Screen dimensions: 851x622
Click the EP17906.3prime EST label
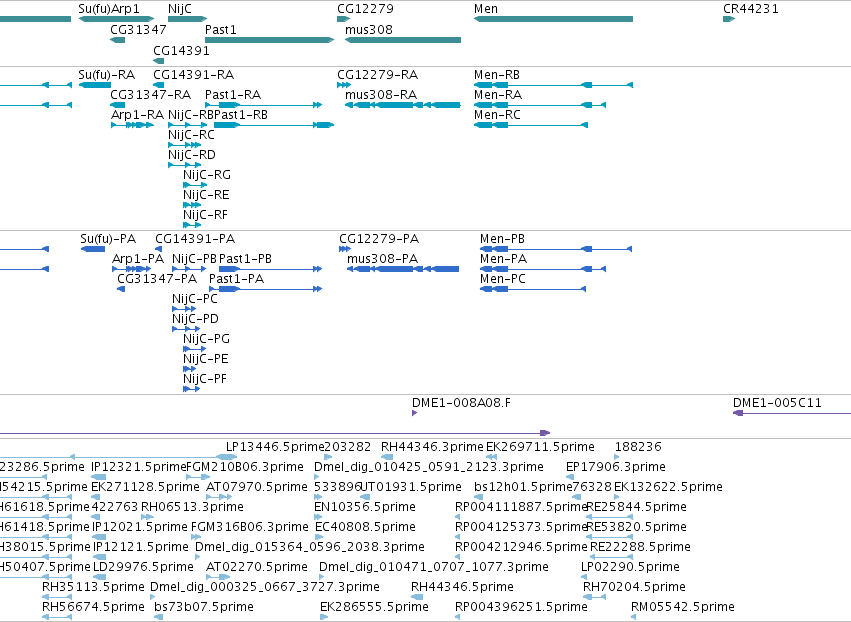[615, 467]
